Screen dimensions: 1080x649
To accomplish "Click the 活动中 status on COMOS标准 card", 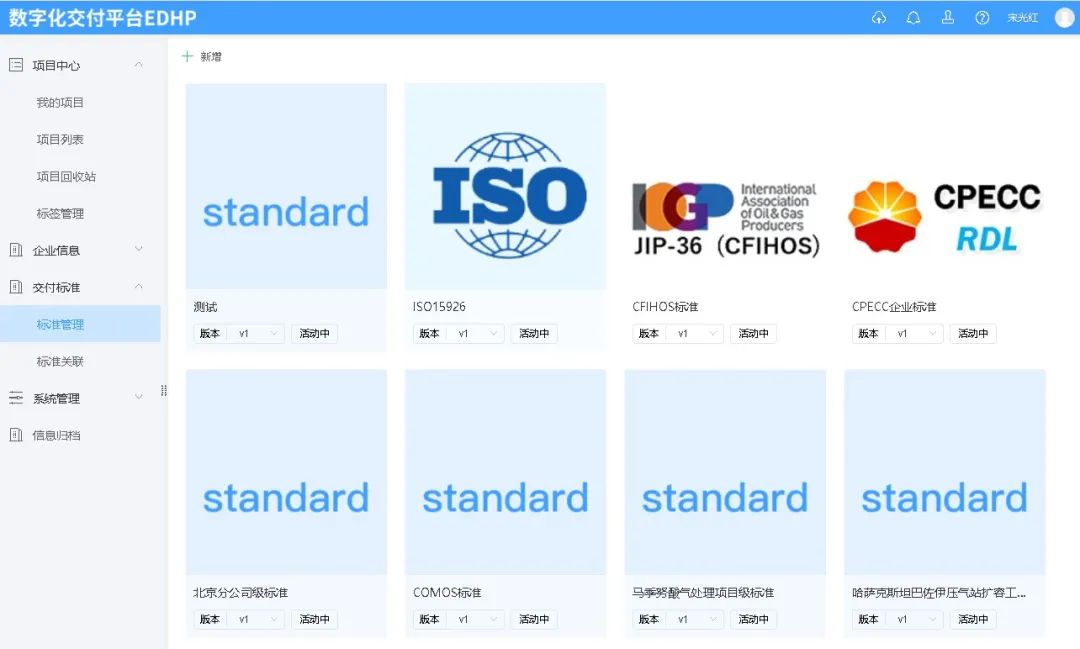I will click(534, 619).
